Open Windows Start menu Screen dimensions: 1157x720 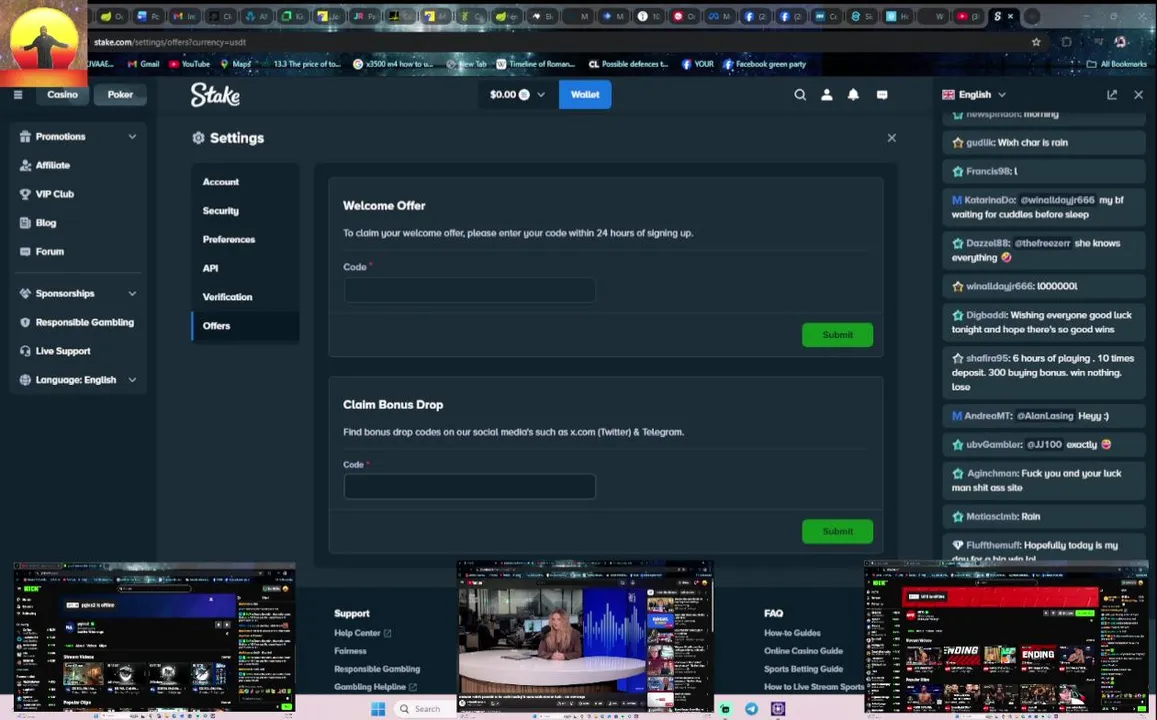point(378,709)
